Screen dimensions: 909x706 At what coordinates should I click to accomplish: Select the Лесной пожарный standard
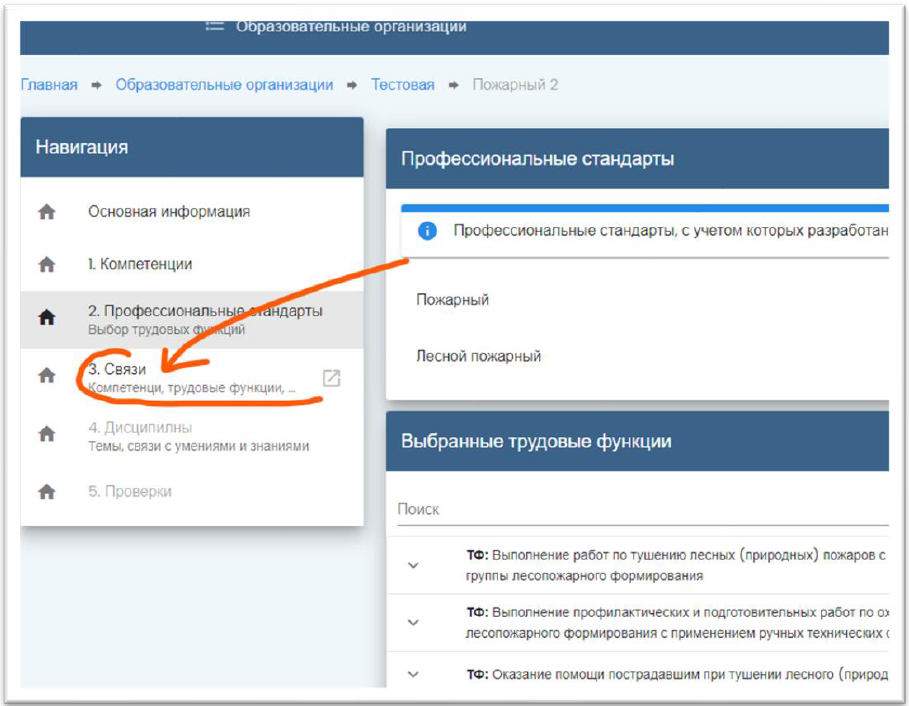pos(478,357)
